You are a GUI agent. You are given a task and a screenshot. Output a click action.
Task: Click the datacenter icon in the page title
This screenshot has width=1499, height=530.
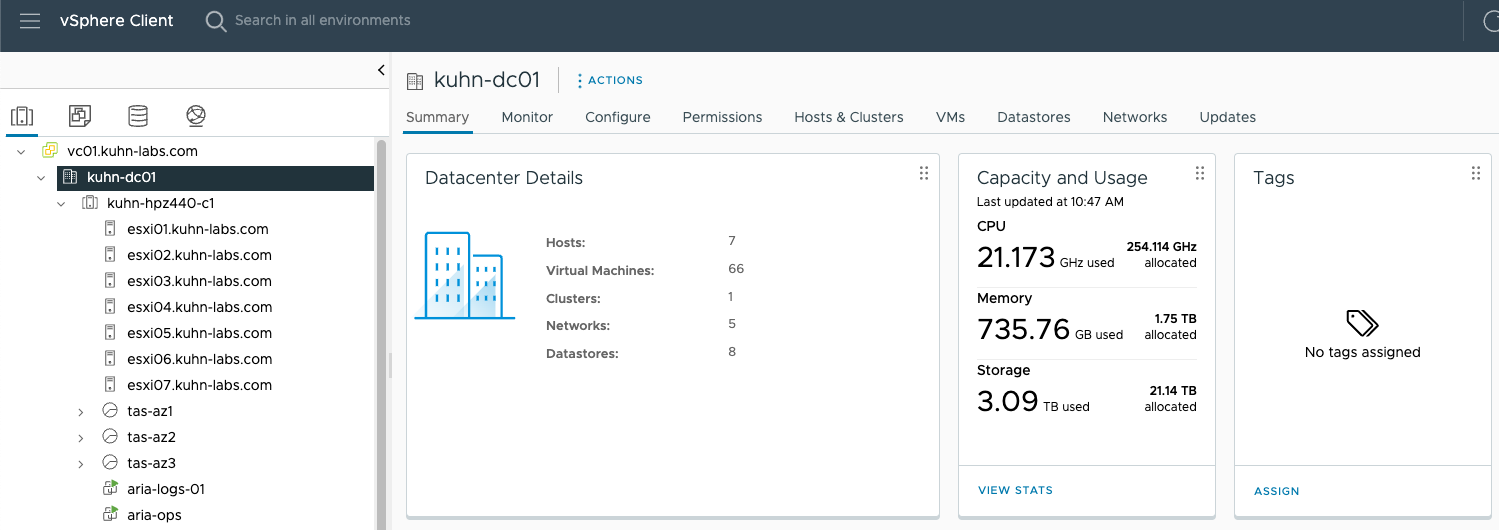coord(415,81)
